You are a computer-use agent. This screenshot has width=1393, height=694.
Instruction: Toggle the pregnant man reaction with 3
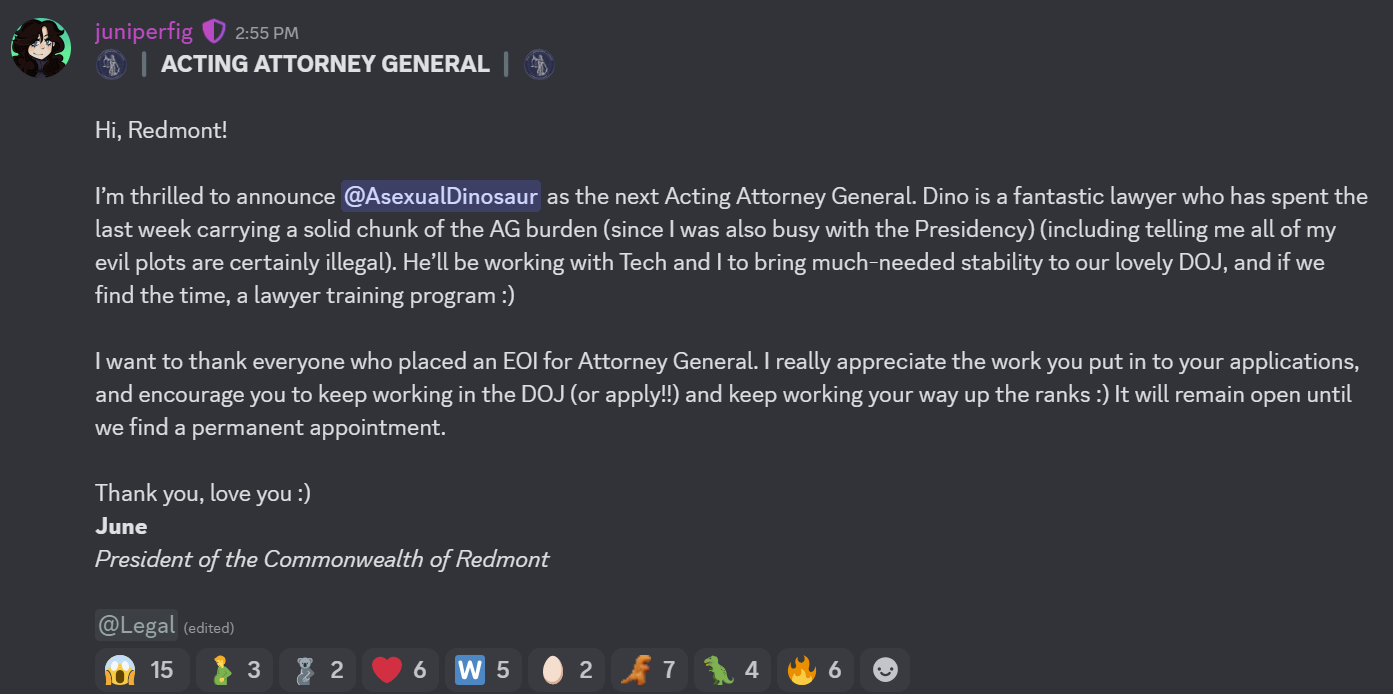coord(233,670)
